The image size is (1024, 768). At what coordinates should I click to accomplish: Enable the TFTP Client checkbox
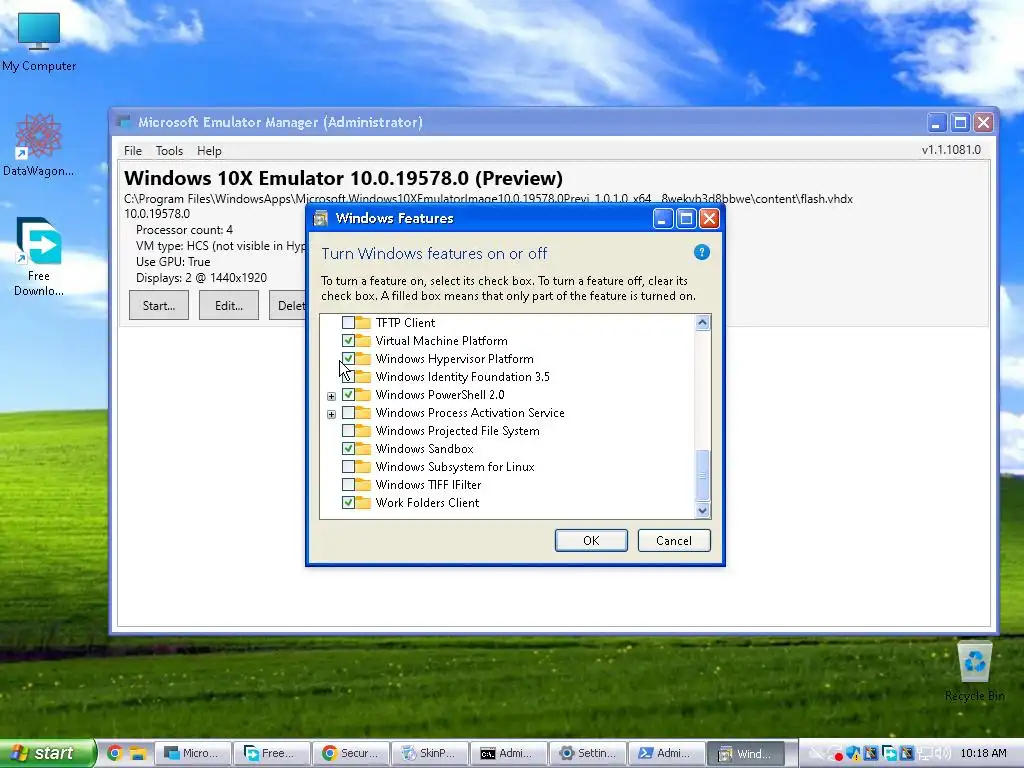tap(348, 323)
